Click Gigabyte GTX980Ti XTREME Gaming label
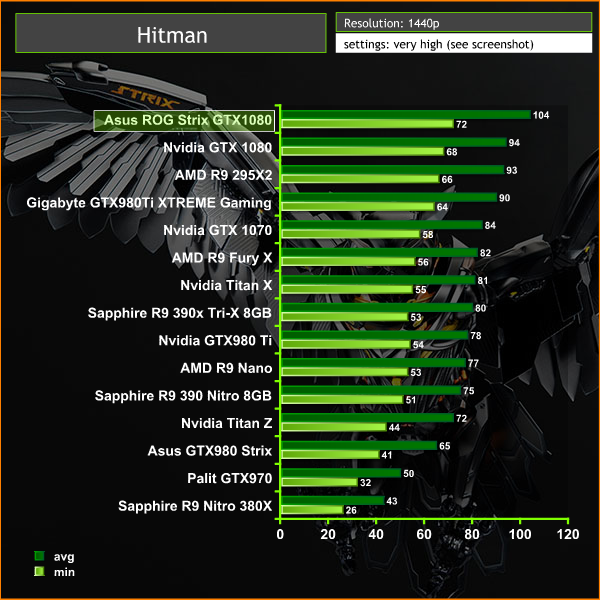 (149, 203)
